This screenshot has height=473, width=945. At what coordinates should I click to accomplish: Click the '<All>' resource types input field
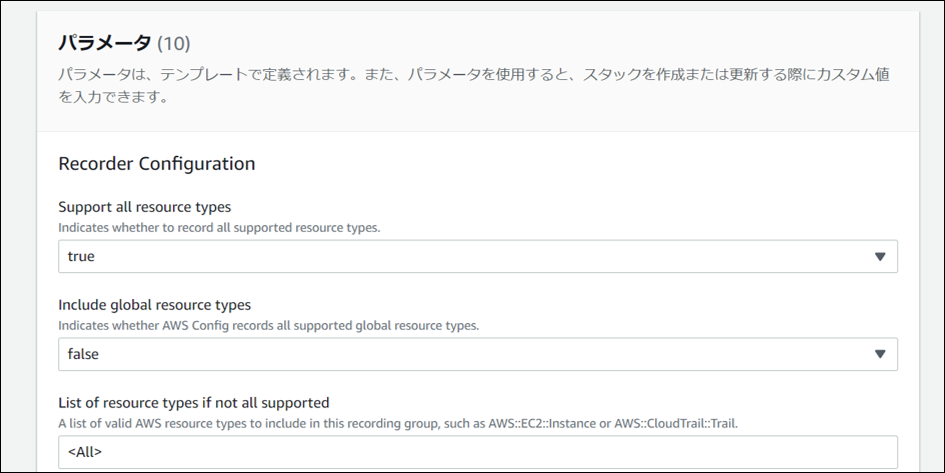coord(477,452)
